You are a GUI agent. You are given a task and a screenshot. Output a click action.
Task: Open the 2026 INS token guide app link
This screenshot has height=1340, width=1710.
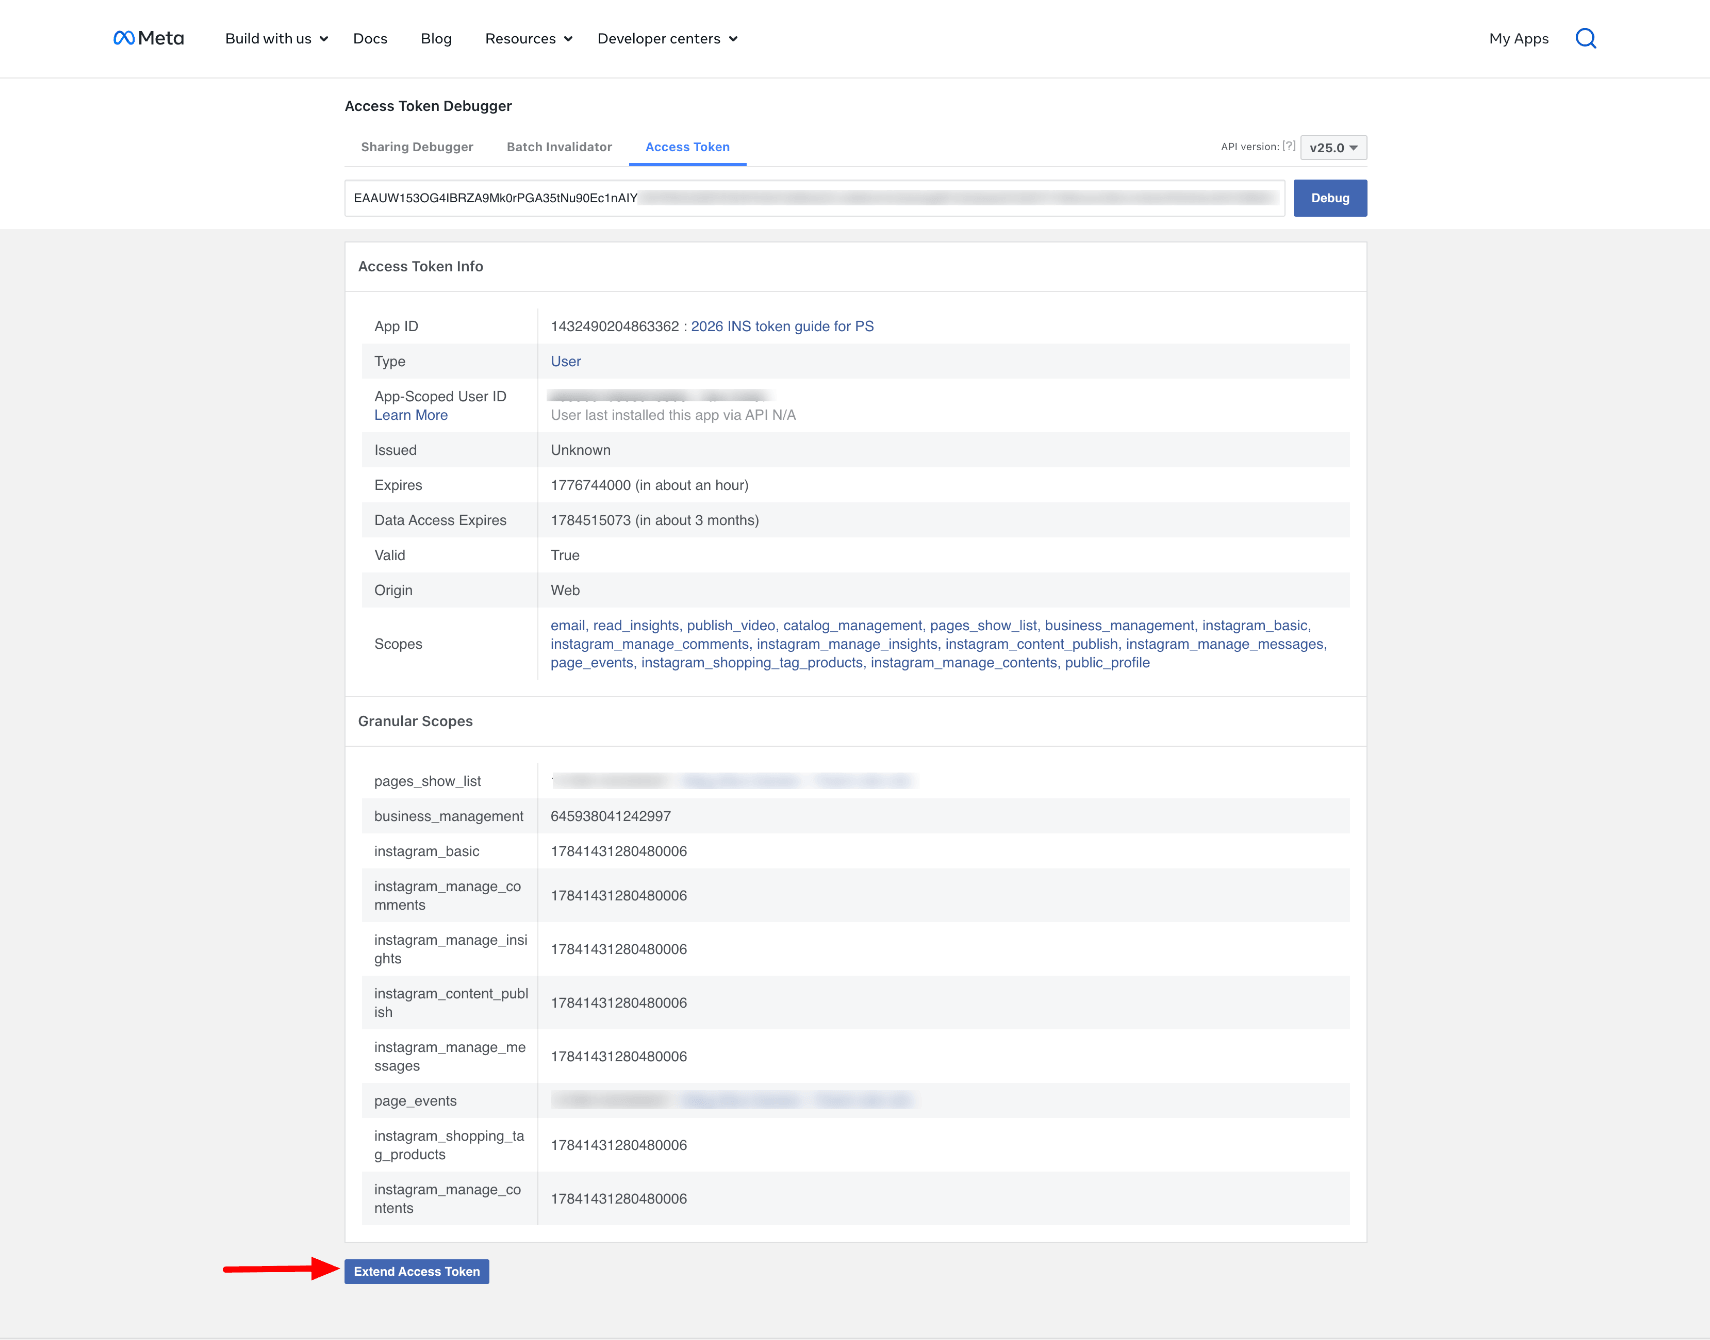pyautogui.click(x=782, y=326)
